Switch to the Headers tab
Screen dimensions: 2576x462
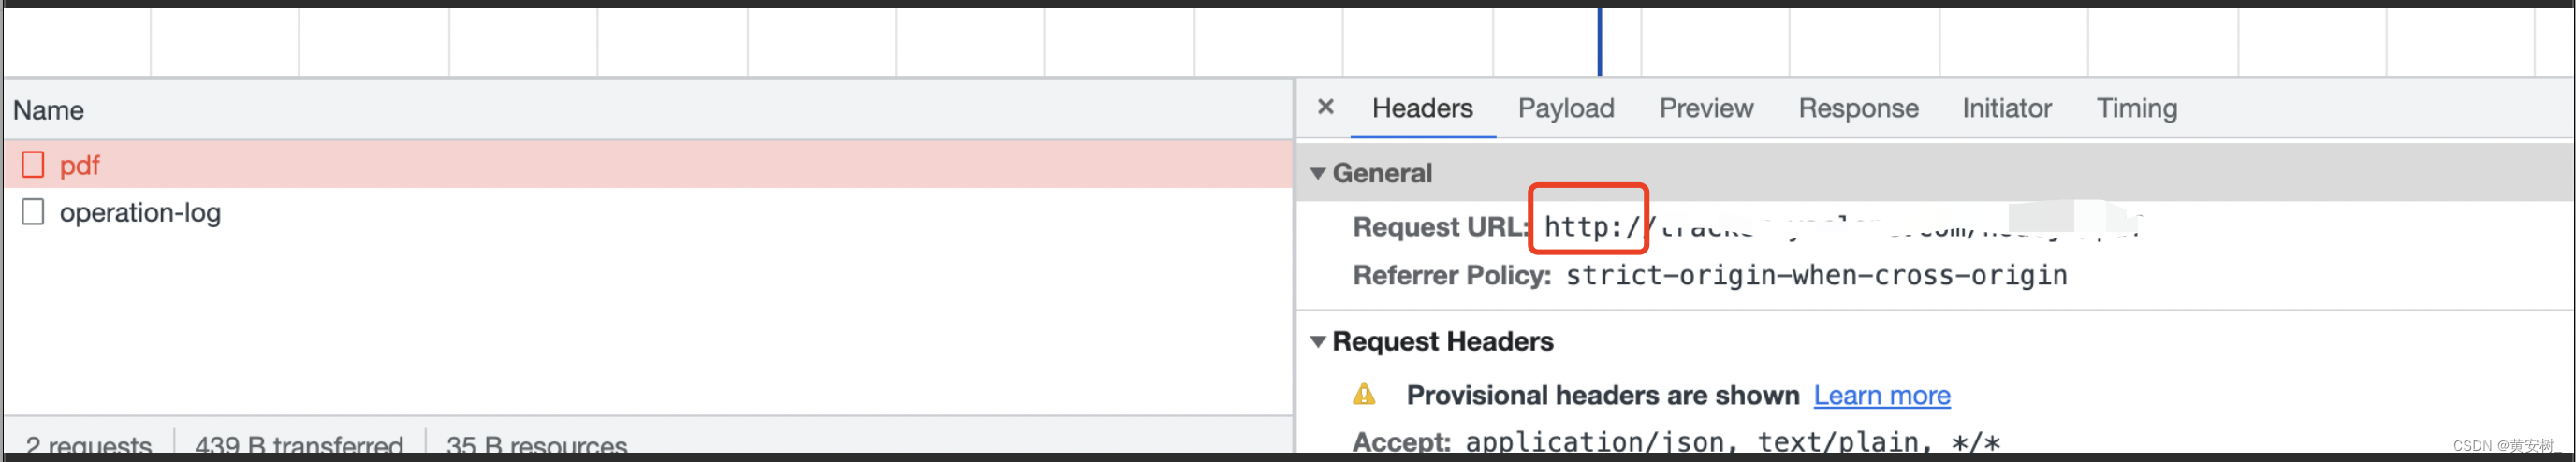point(1422,108)
